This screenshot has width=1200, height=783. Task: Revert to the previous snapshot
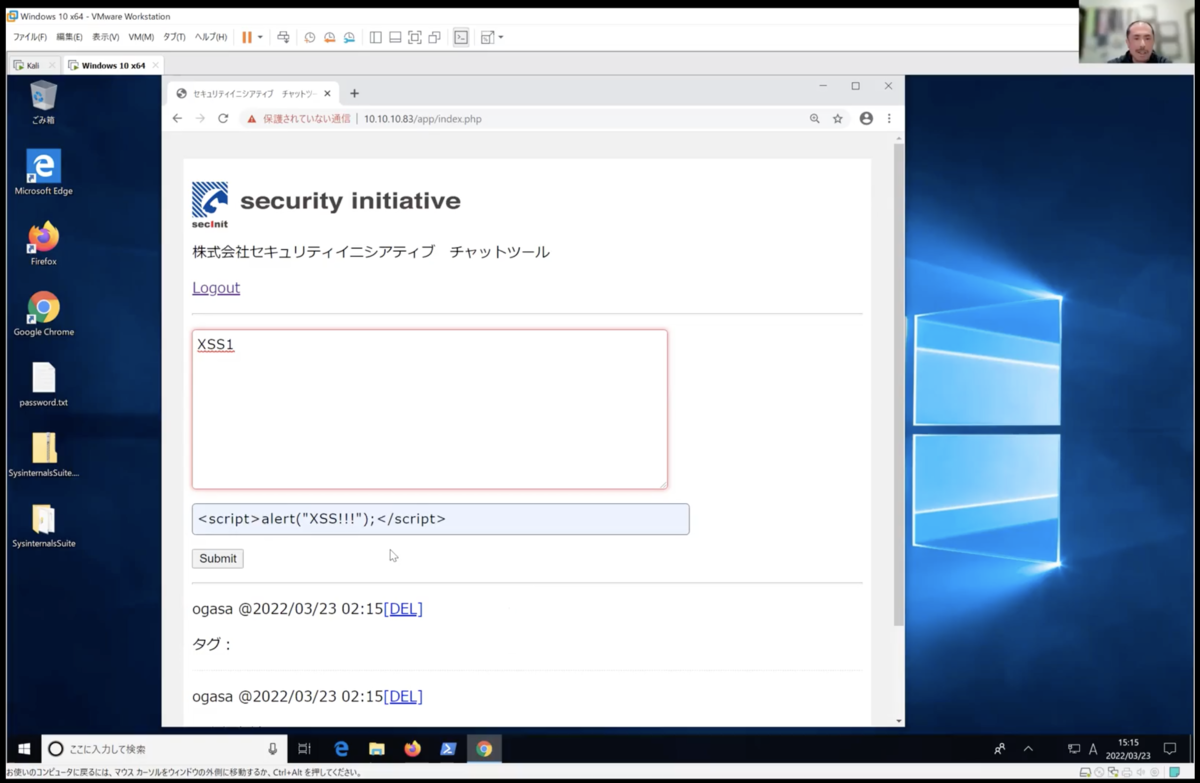pyautogui.click(x=329, y=37)
